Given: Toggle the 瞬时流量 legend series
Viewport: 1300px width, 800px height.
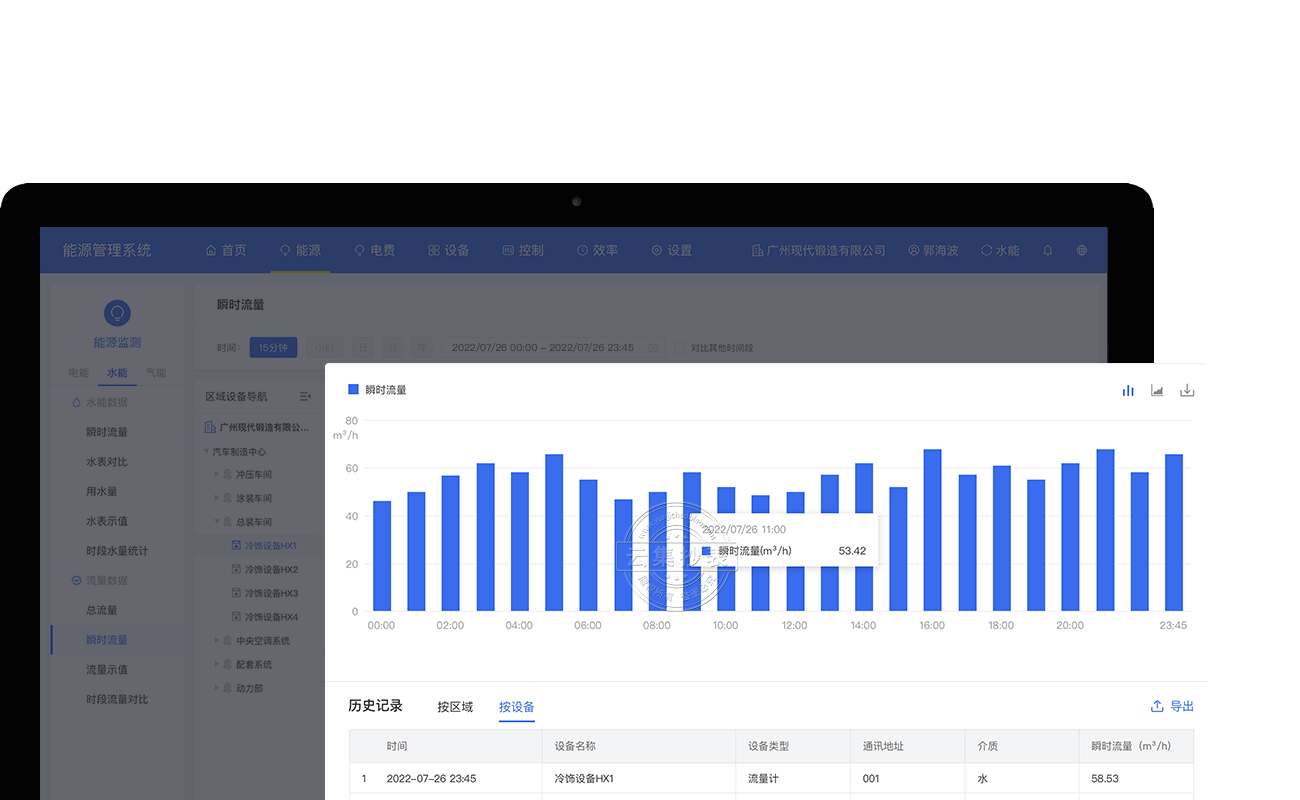Looking at the screenshot, I should [x=377, y=390].
